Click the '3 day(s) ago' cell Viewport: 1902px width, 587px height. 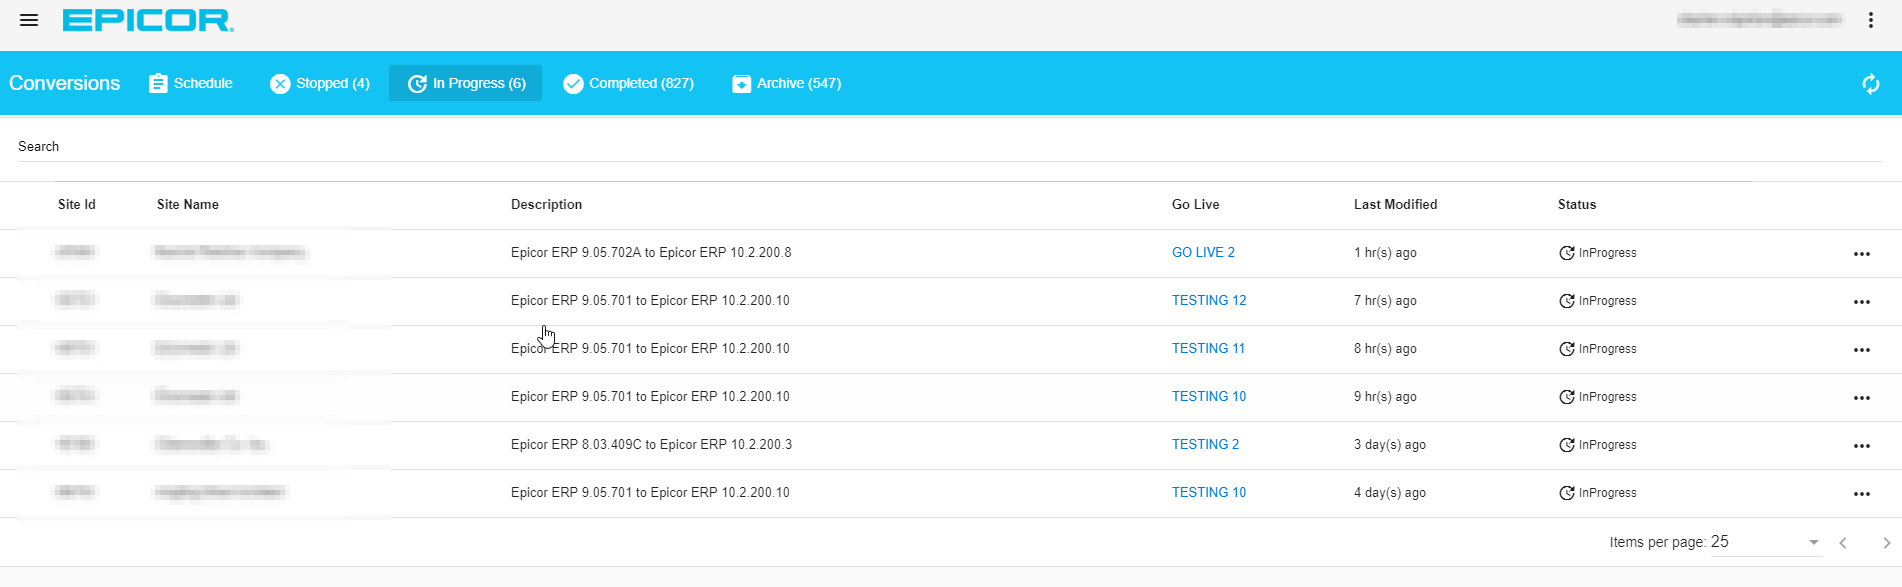pos(1390,445)
